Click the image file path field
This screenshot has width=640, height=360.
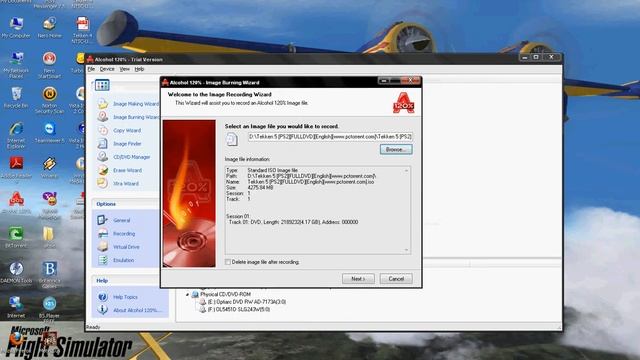(330, 137)
